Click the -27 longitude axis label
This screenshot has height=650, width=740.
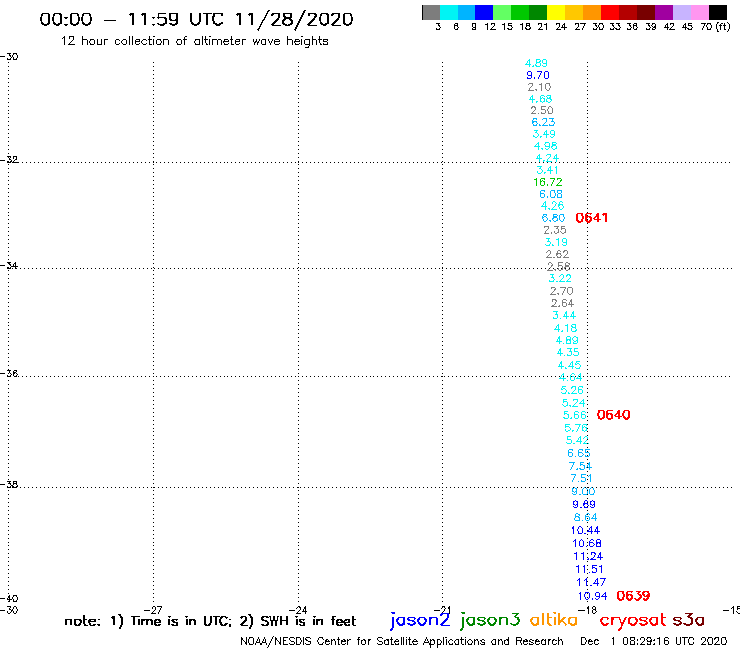click(153, 610)
